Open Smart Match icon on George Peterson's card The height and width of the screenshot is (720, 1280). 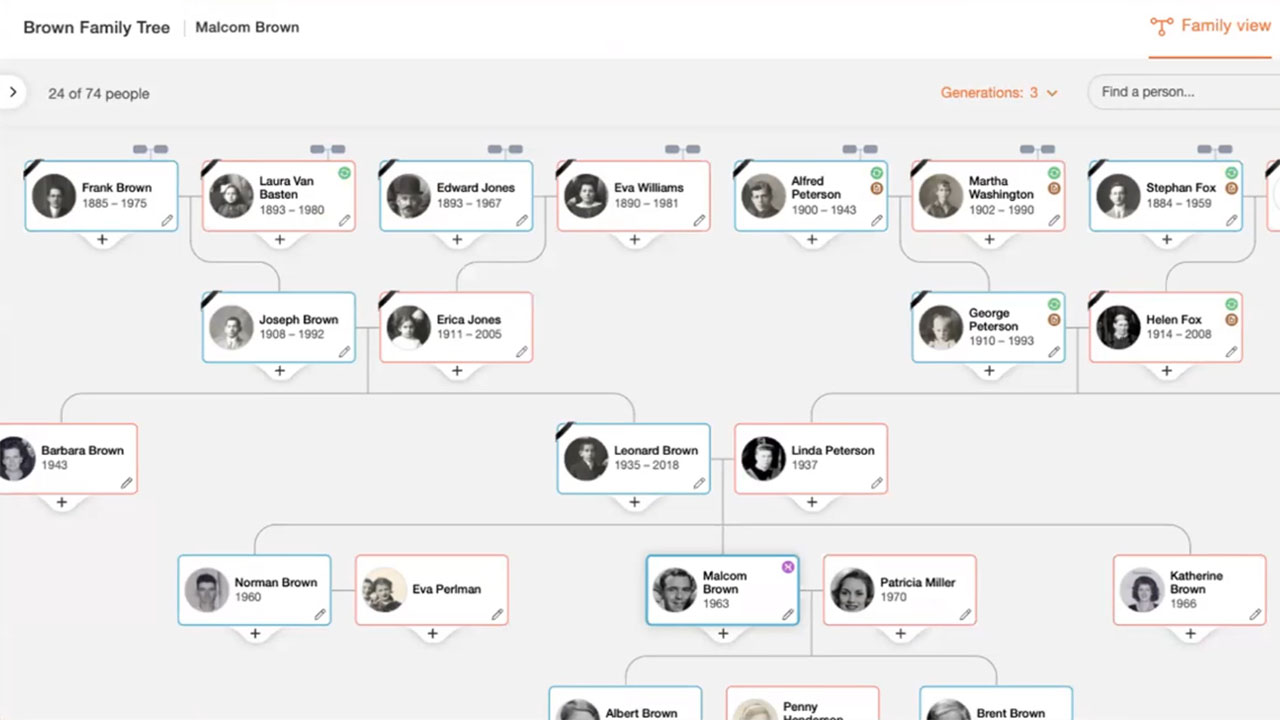pyautogui.click(x=1053, y=304)
